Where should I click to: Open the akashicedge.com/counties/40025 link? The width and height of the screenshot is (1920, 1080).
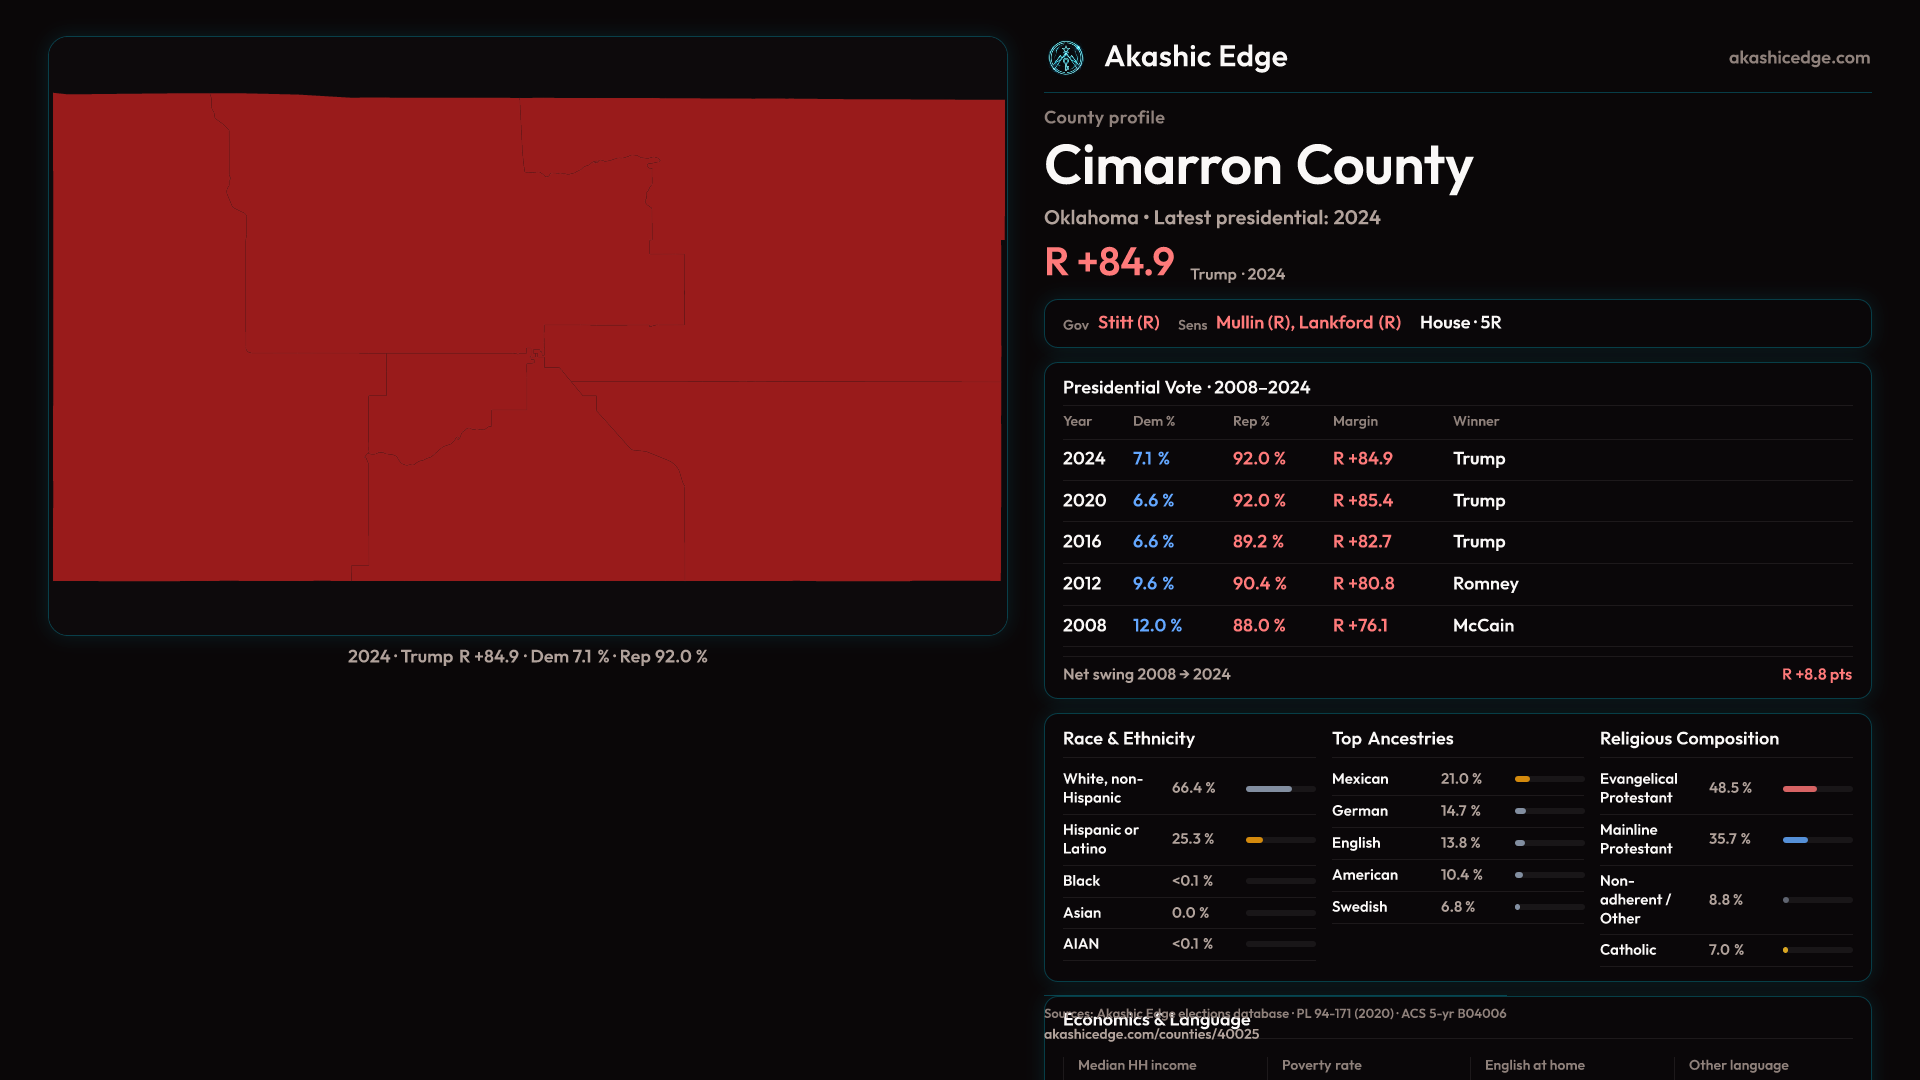point(1151,1035)
